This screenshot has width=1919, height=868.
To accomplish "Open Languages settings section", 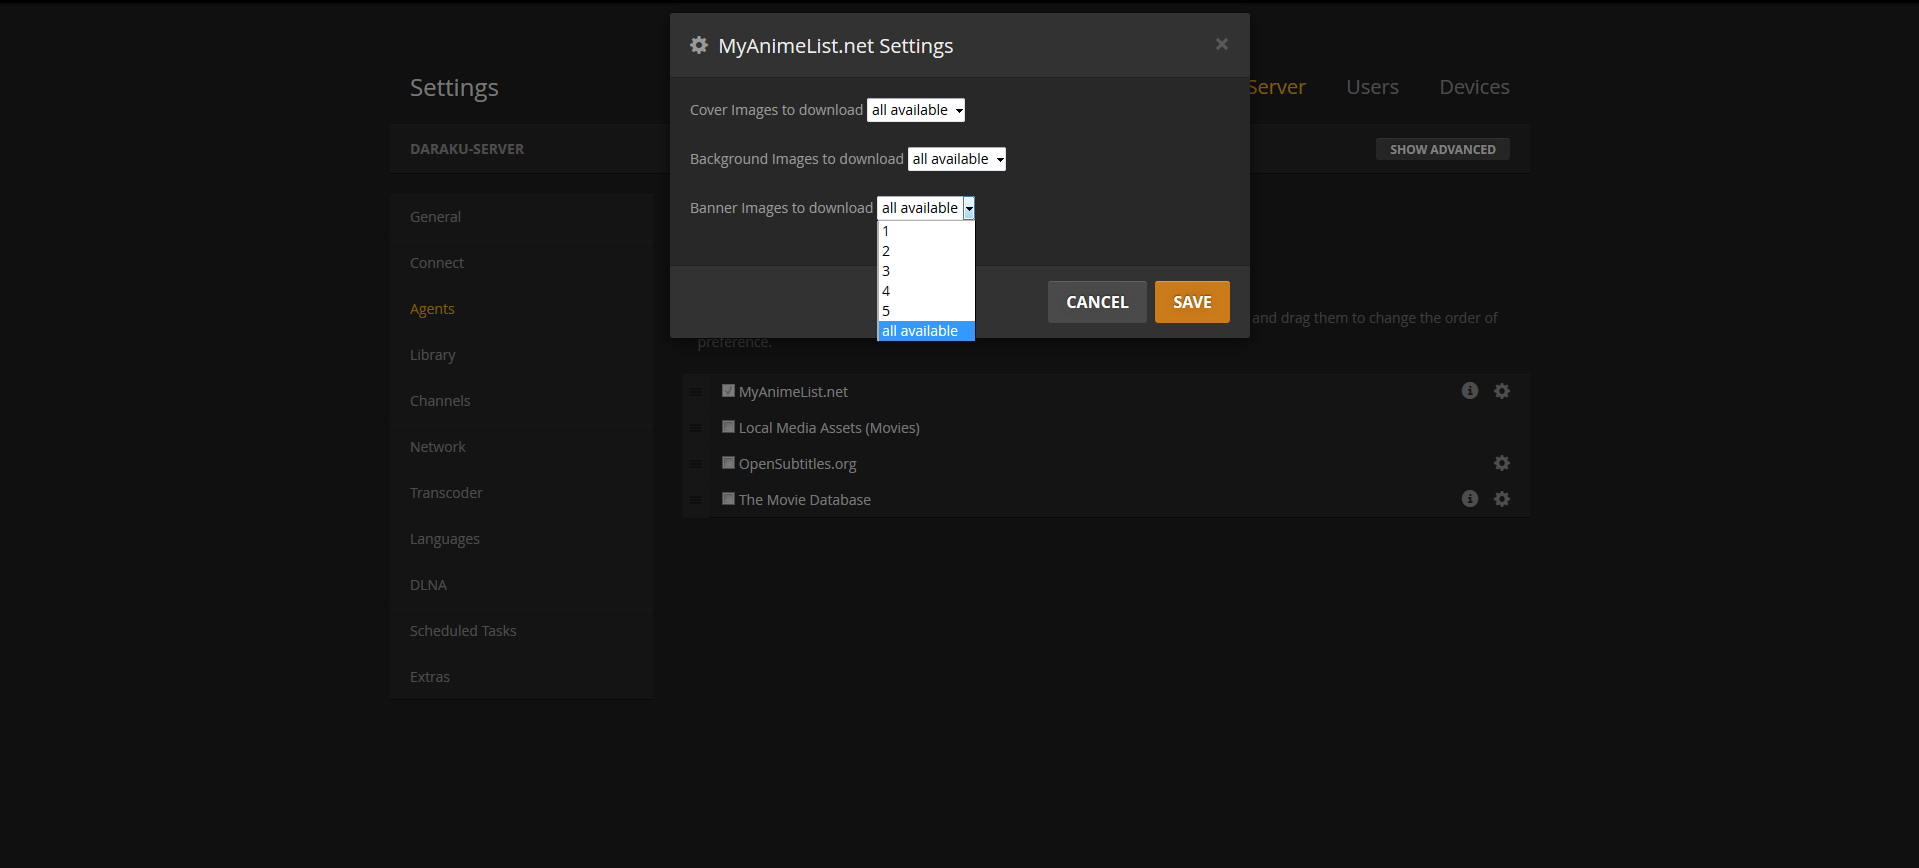I will [x=521, y=539].
